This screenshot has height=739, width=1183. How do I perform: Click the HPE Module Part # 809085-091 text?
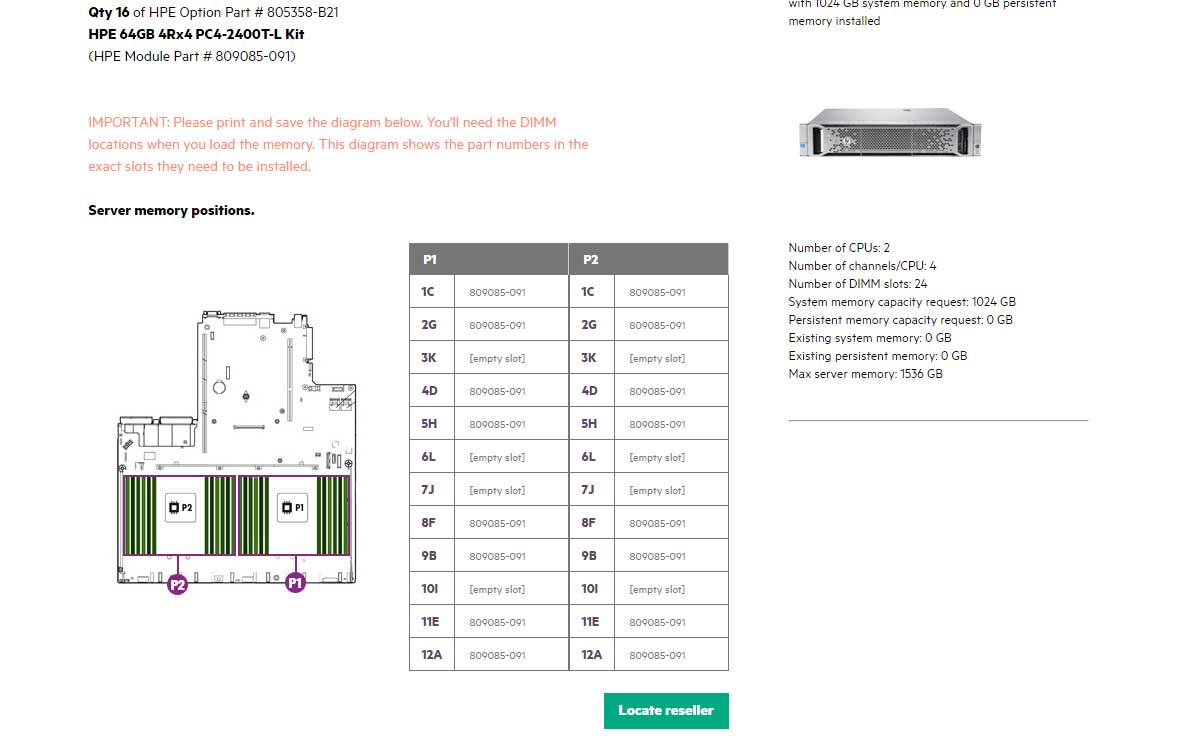[x=192, y=56]
